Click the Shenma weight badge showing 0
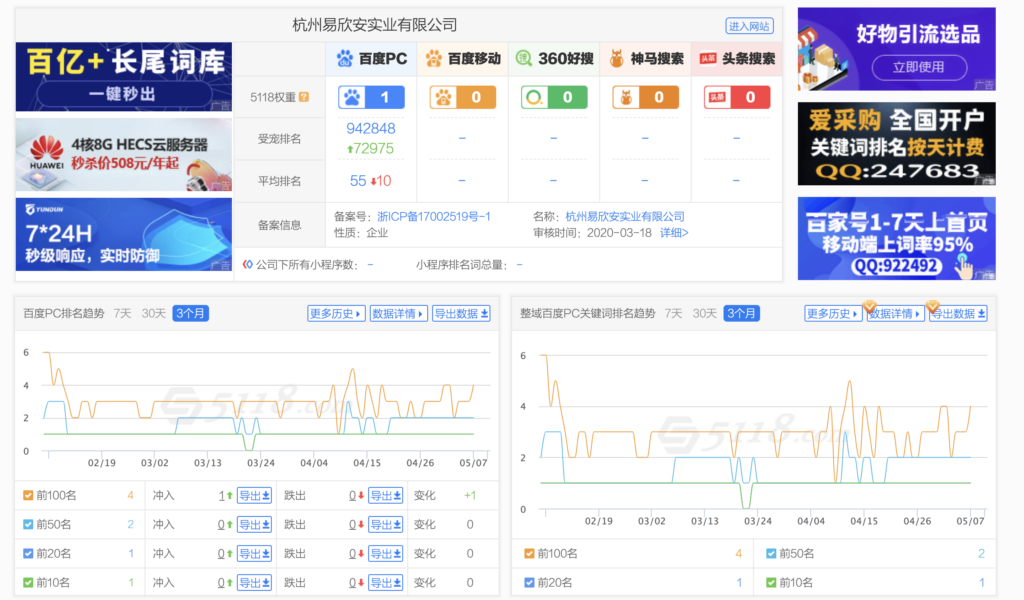1024x600 pixels. [645, 97]
